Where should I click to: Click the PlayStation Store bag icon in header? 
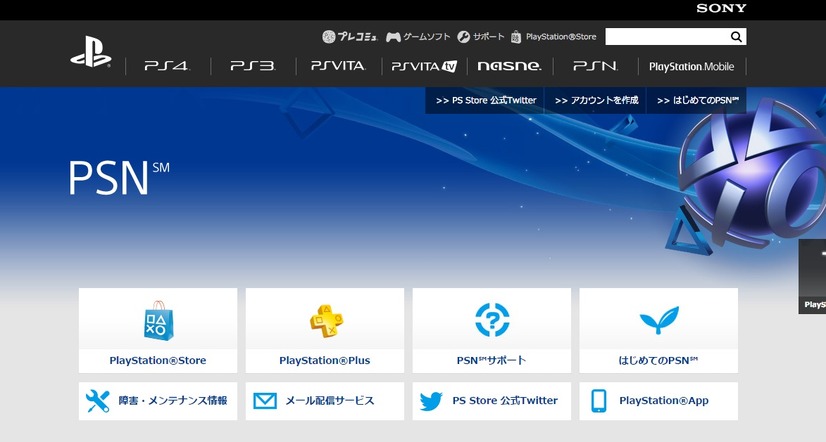516,36
